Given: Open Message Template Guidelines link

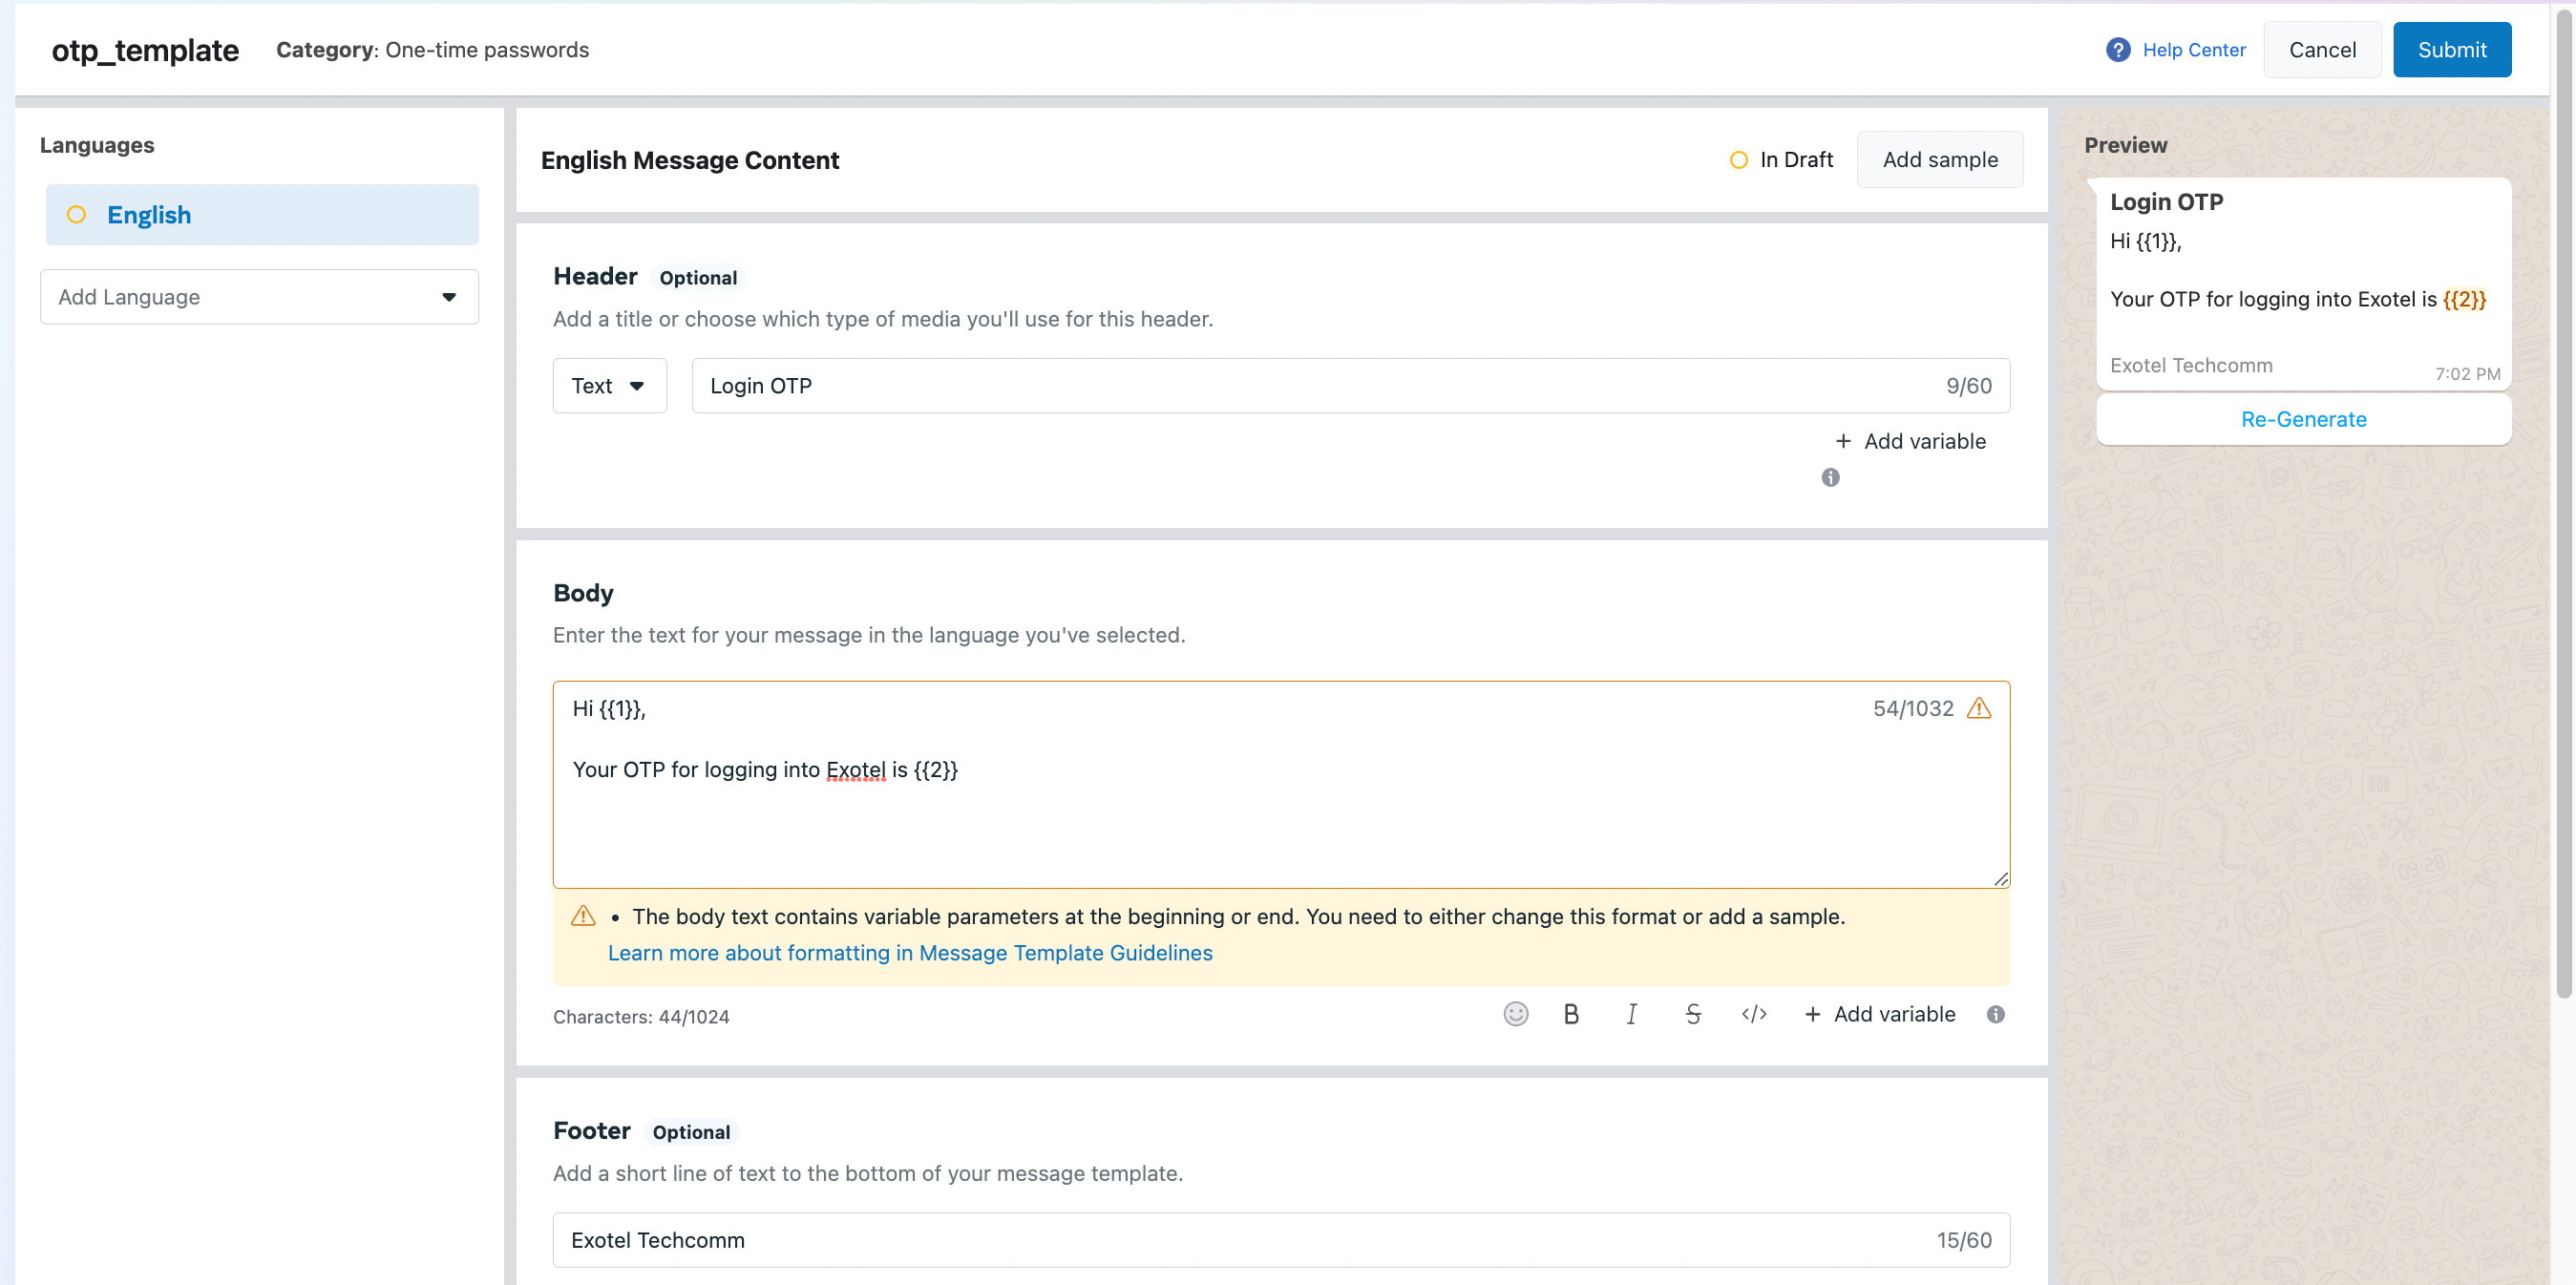Looking at the screenshot, I should 909,952.
